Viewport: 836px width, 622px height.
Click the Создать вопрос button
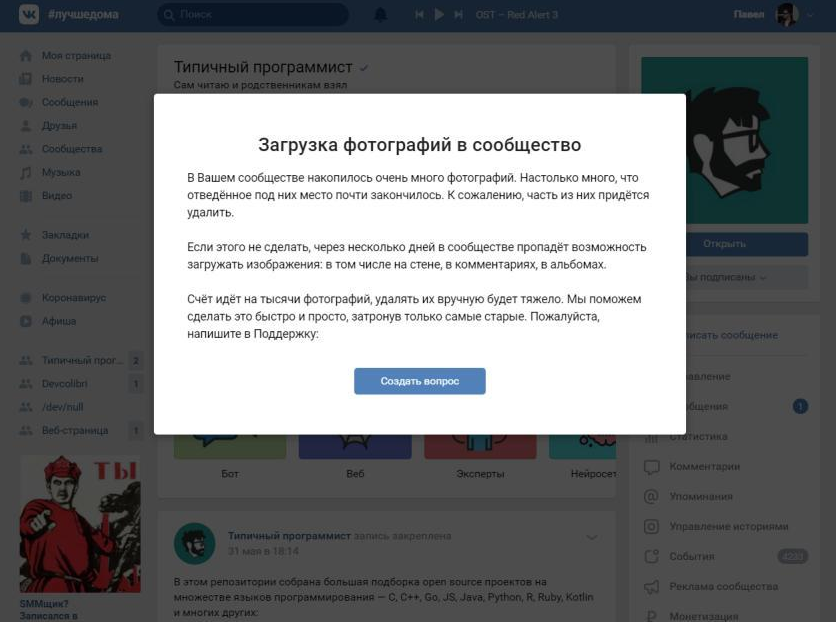[x=420, y=381]
